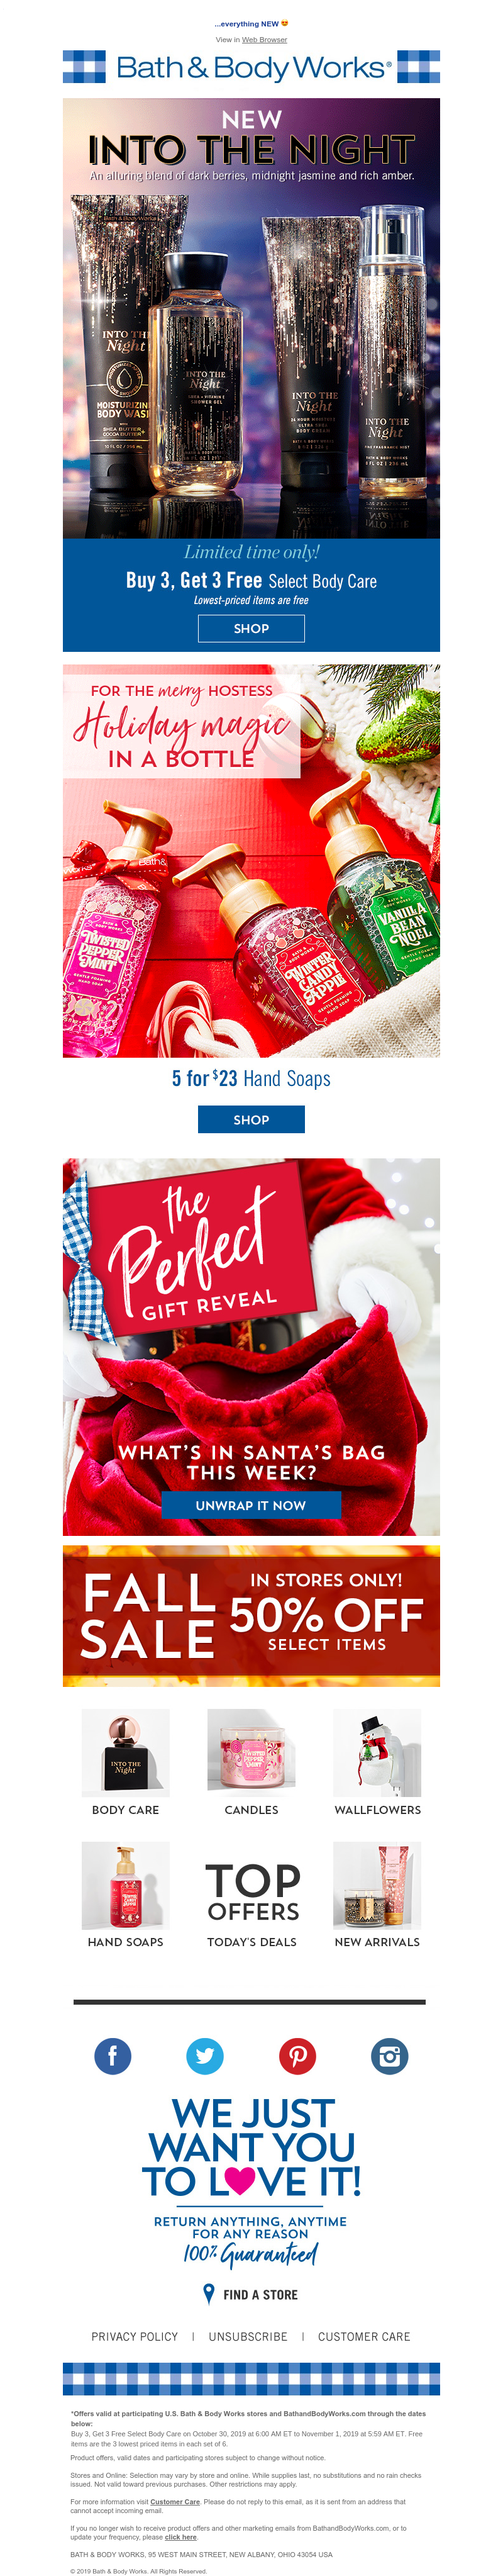
Task: Select the New Arrivals thumbnail
Action: pyautogui.click(x=377, y=1885)
